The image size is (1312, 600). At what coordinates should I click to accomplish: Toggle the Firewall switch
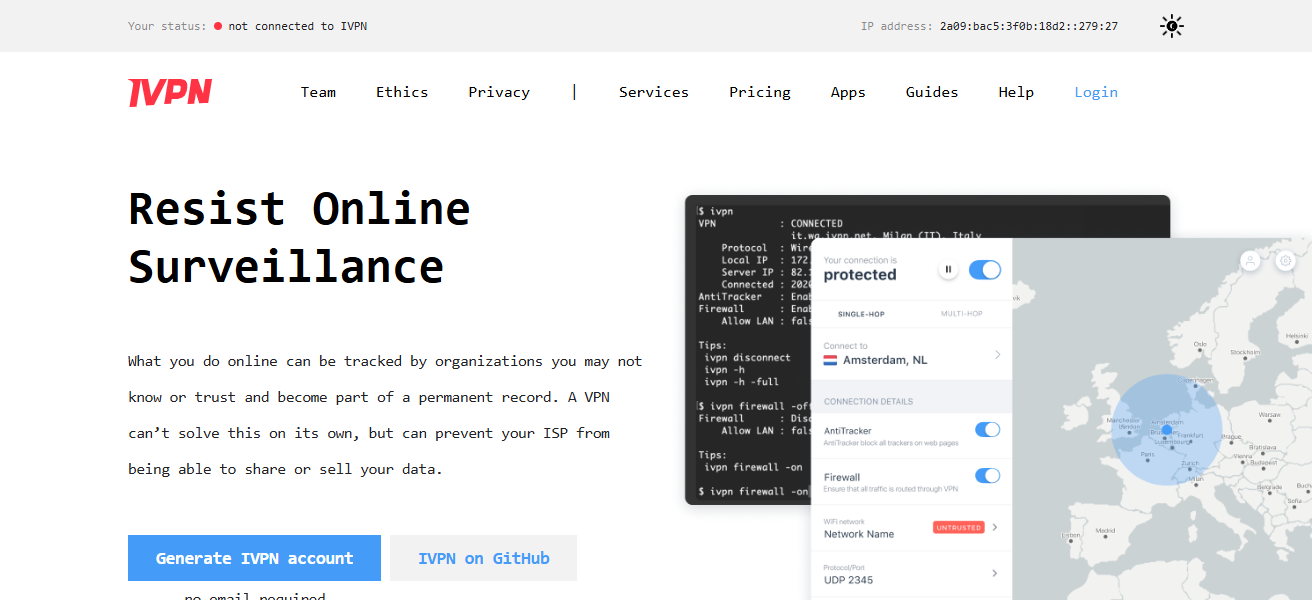click(987, 476)
